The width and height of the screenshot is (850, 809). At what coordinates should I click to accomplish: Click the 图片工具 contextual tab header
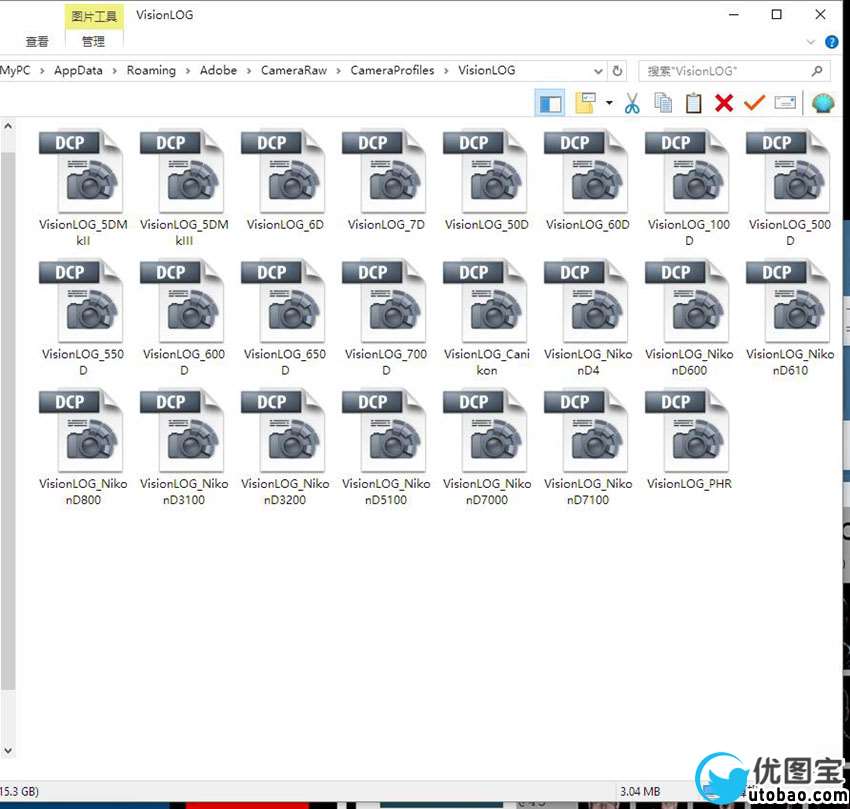coord(94,16)
